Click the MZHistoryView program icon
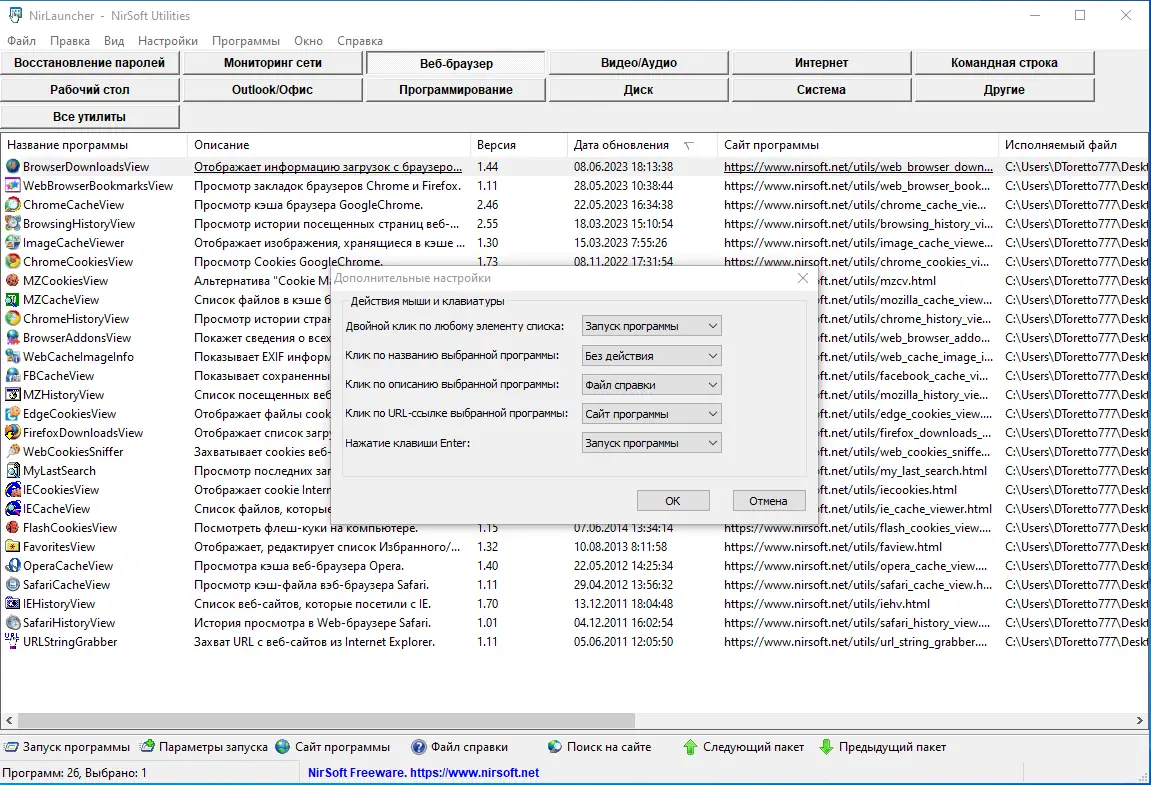Image resolution: width=1151 pixels, height=785 pixels. coord(12,395)
